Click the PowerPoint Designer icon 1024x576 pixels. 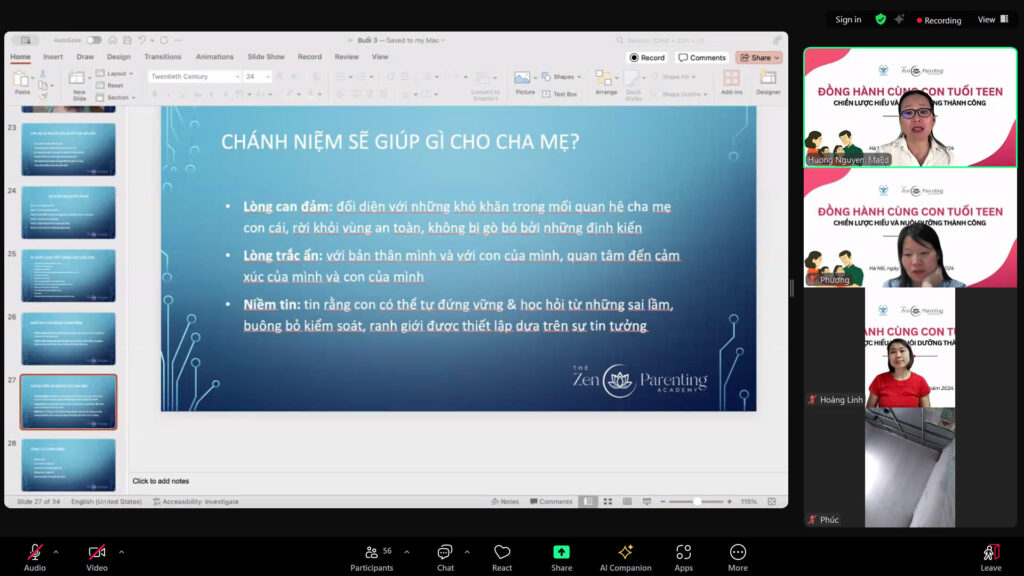point(768,83)
